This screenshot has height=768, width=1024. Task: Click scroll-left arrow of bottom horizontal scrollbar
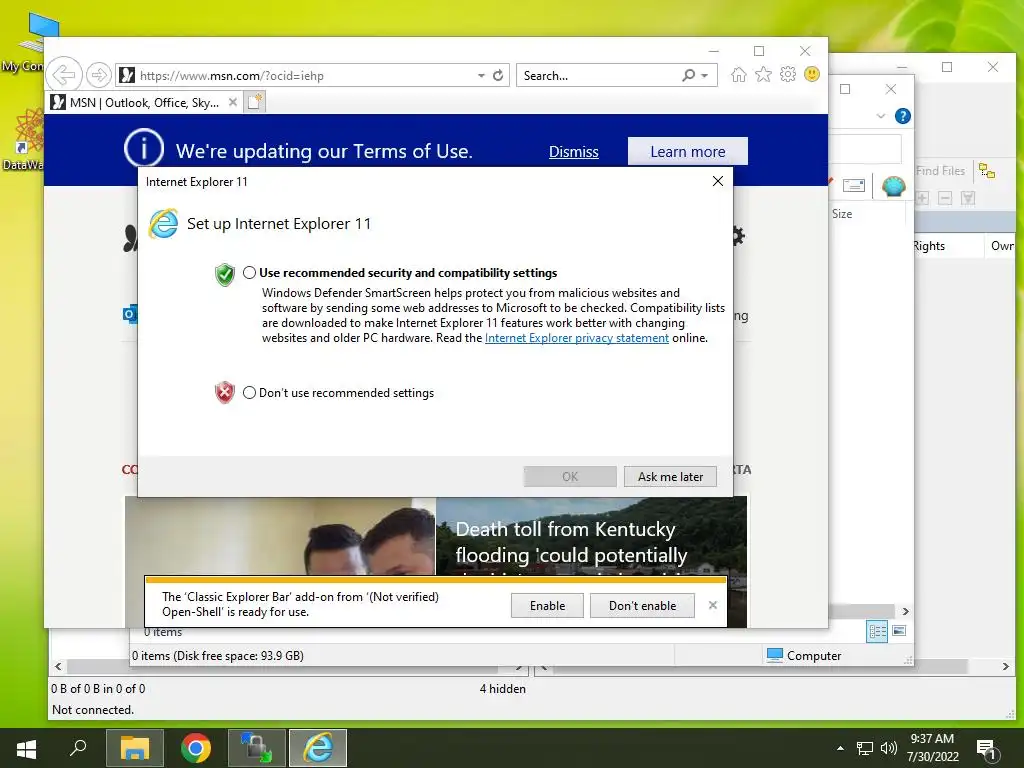coord(58,666)
